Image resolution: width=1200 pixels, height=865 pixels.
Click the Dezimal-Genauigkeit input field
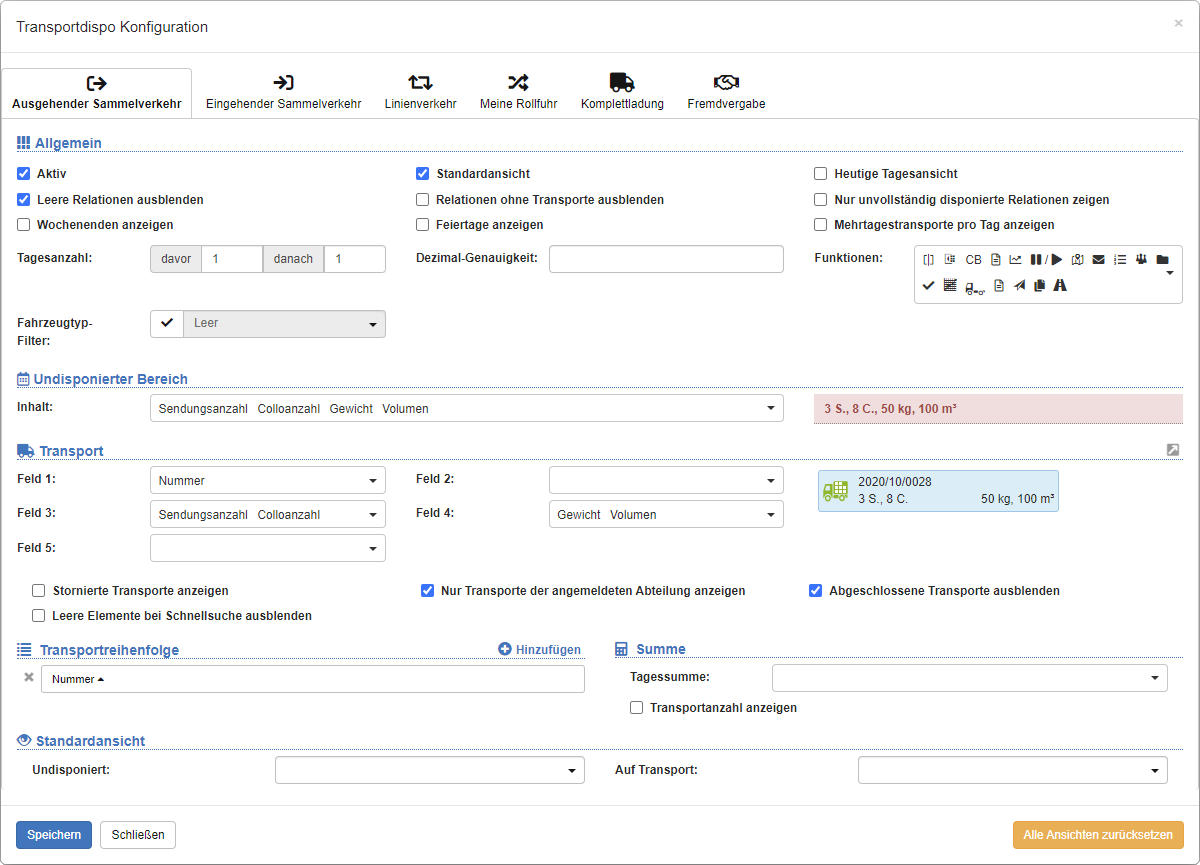point(666,259)
